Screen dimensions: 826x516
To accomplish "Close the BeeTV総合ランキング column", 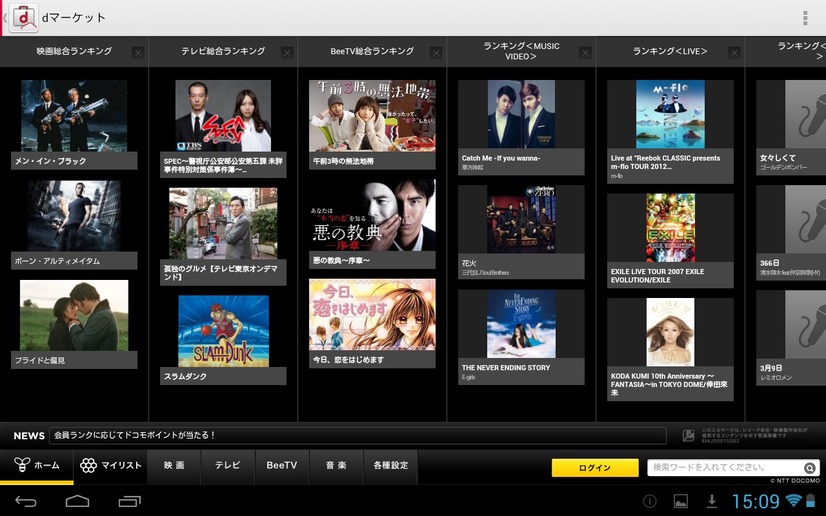I will (x=436, y=52).
